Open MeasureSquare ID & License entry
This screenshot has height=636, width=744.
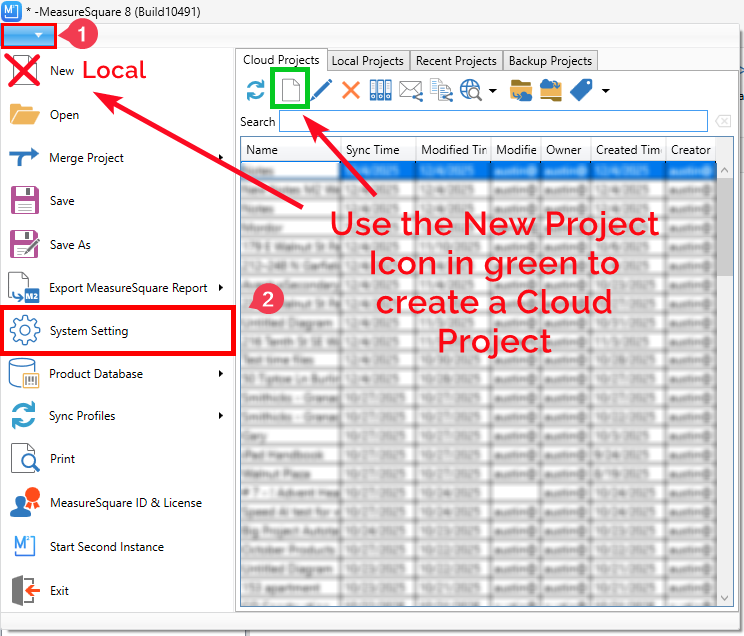pyautogui.click(x=126, y=503)
